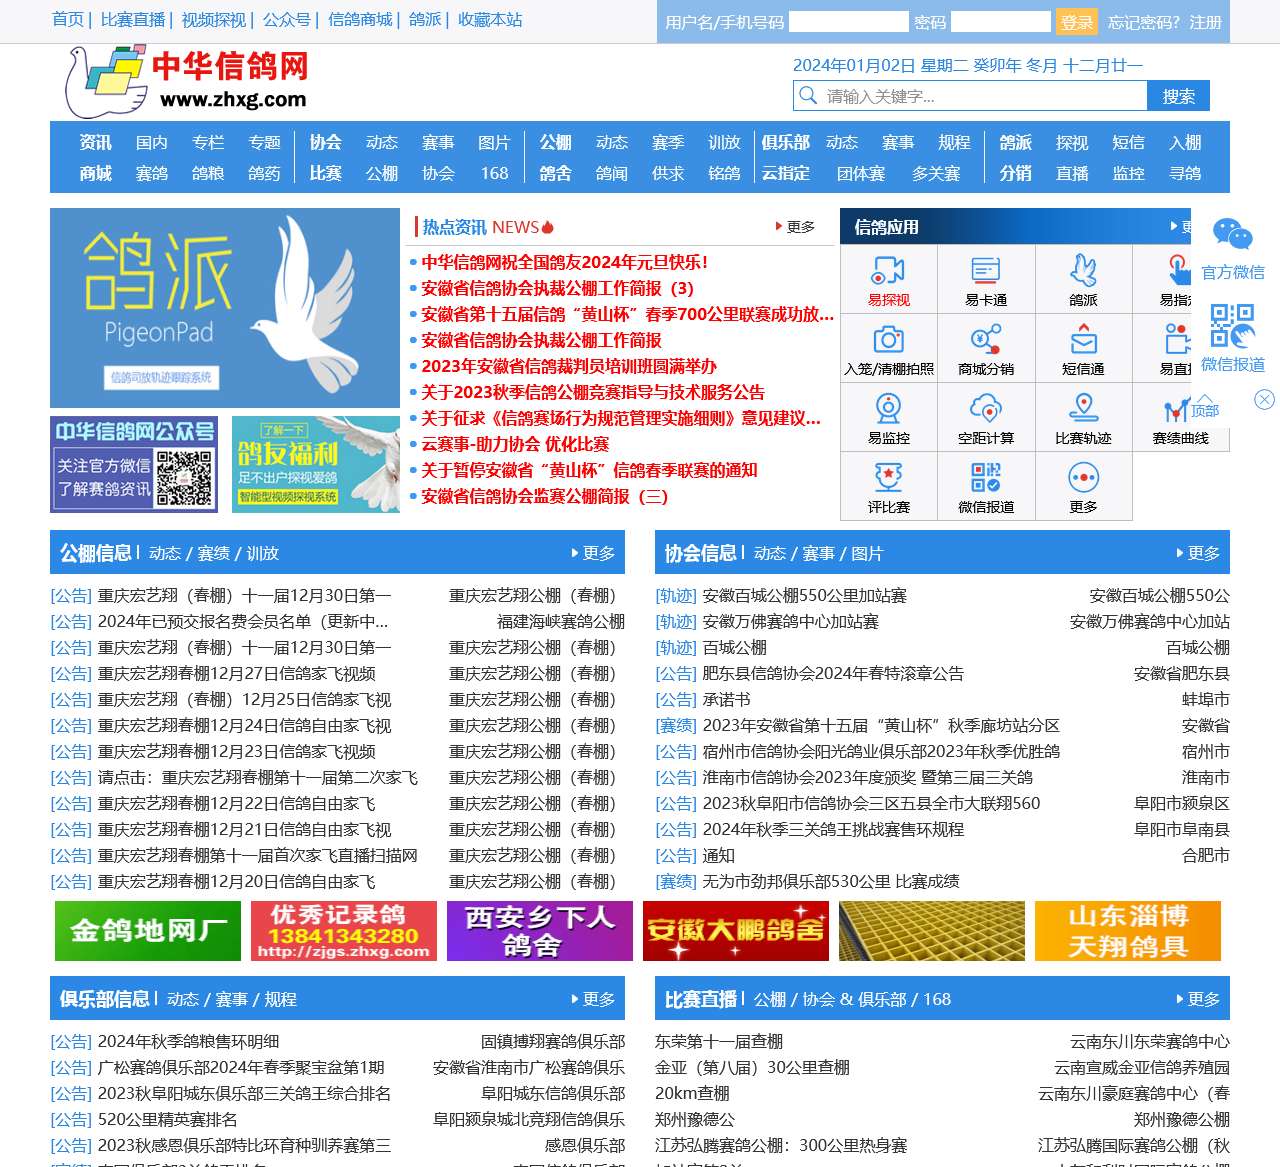
Task: Click 收藏本站 link
Action: 490,19
